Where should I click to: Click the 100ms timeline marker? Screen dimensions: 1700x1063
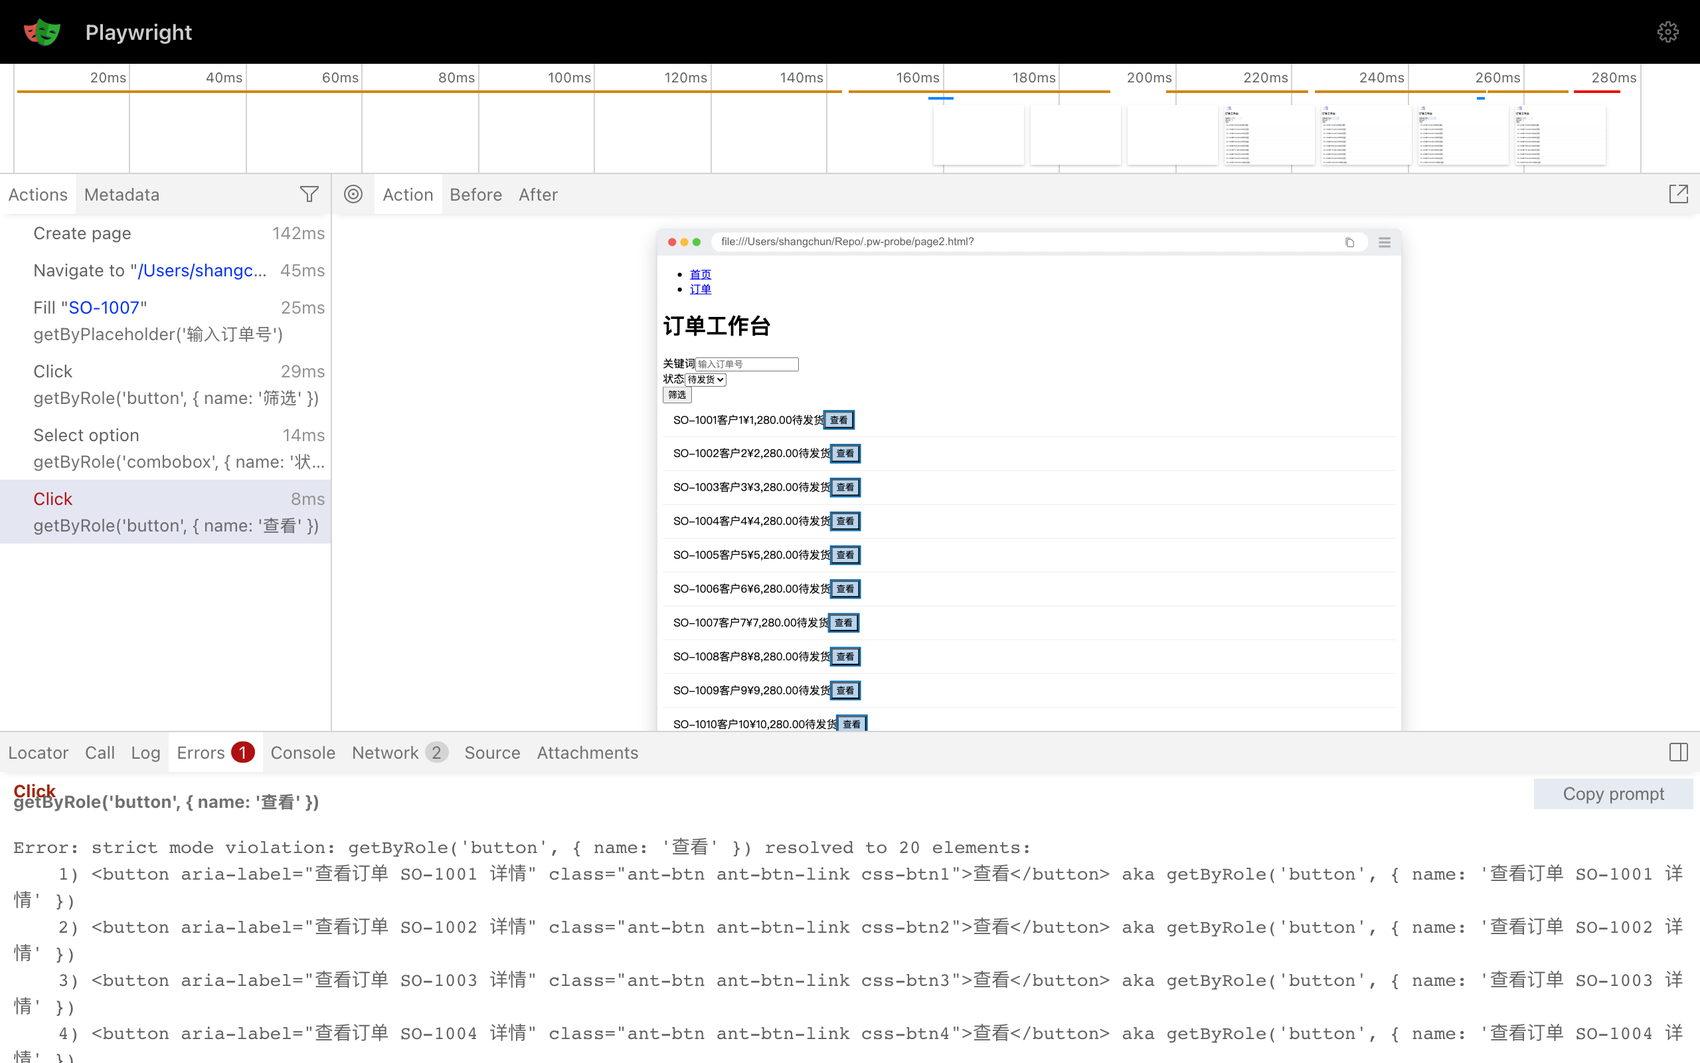(x=569, y=77)
